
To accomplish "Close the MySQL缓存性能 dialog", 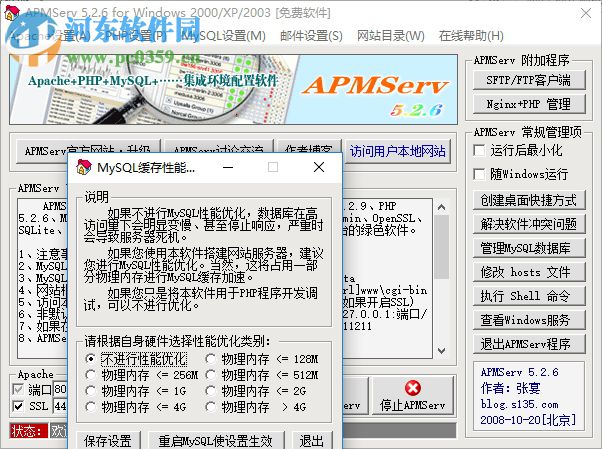I will [319, 167].
